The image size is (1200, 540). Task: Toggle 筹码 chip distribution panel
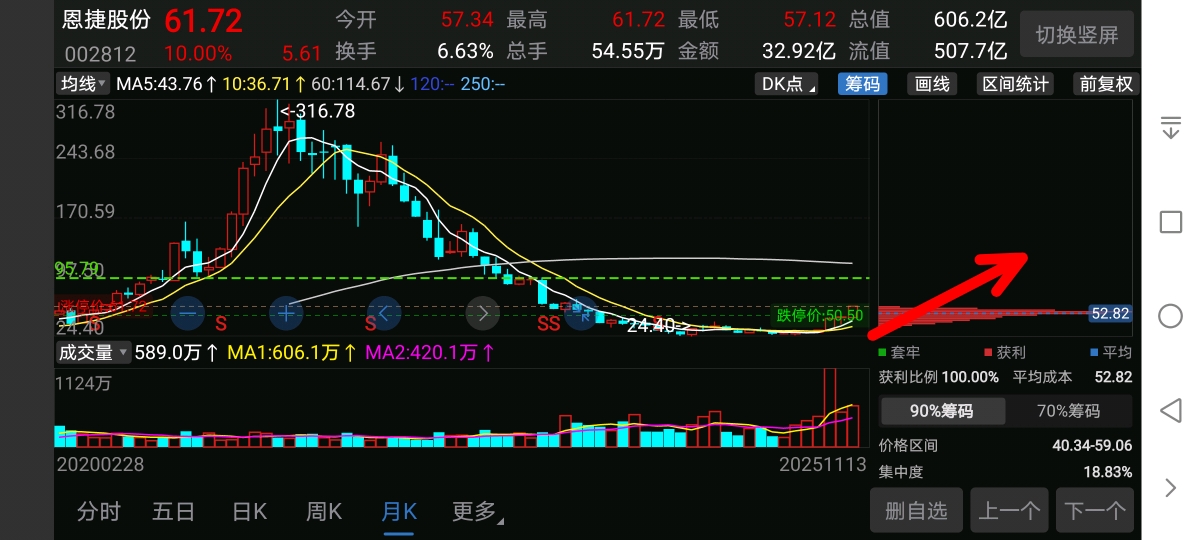point(862,84)
